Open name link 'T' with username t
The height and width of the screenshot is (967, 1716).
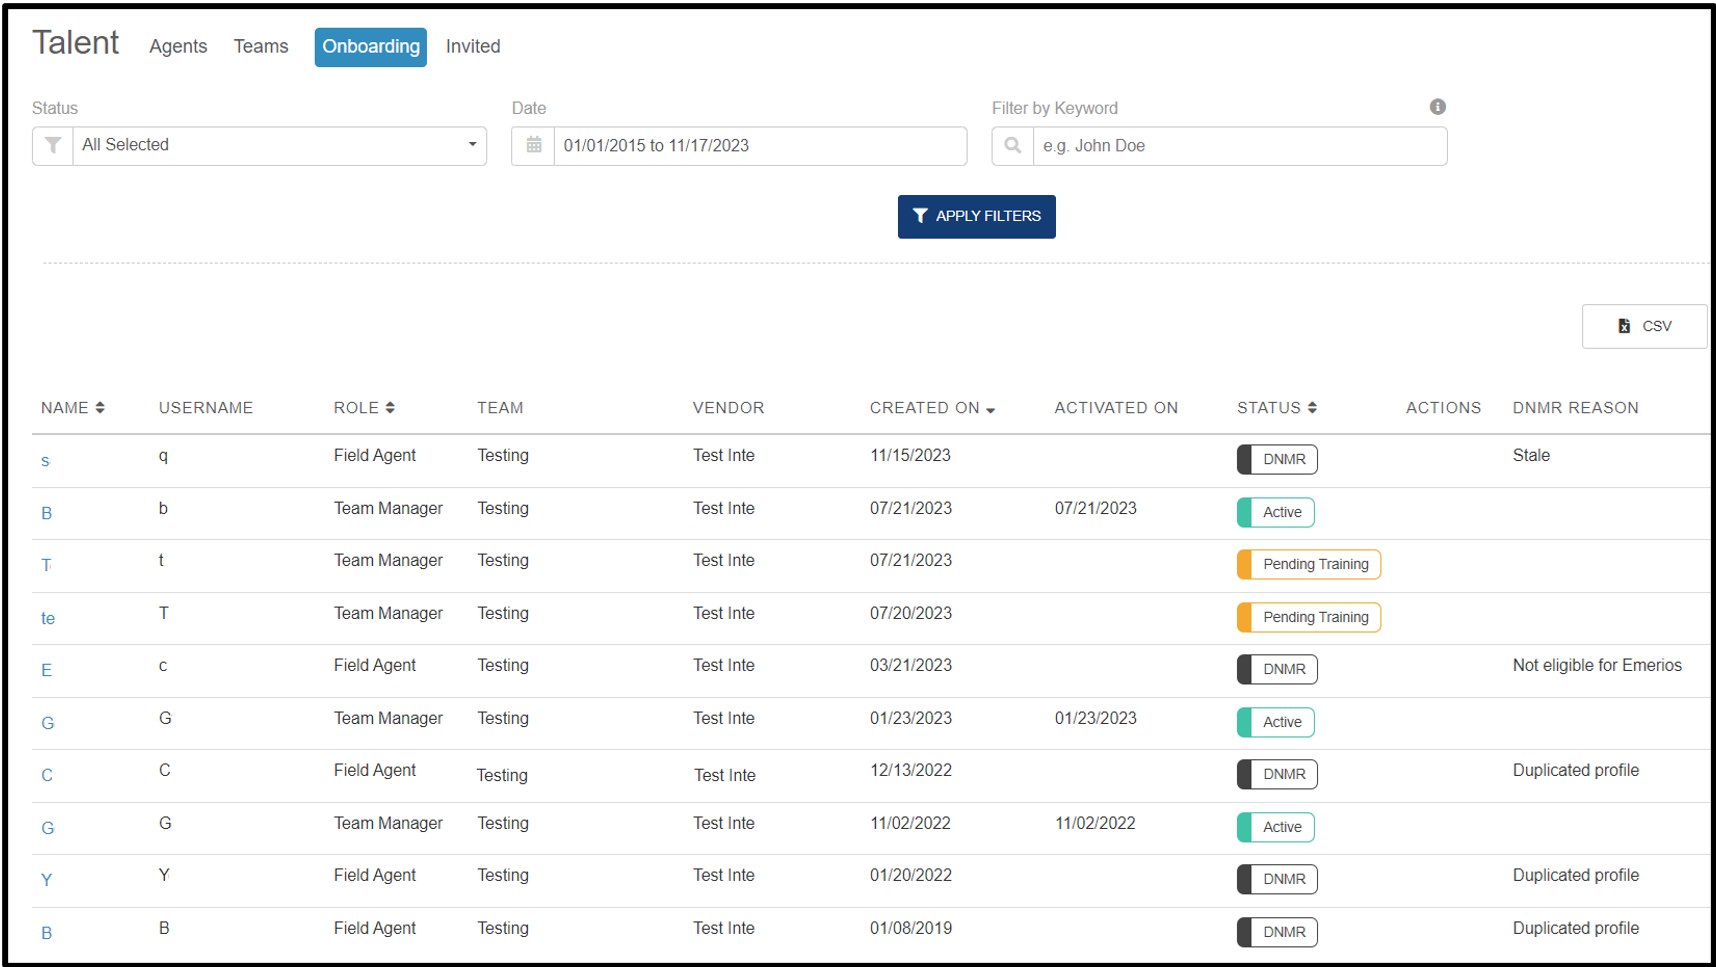coord(46,565)
